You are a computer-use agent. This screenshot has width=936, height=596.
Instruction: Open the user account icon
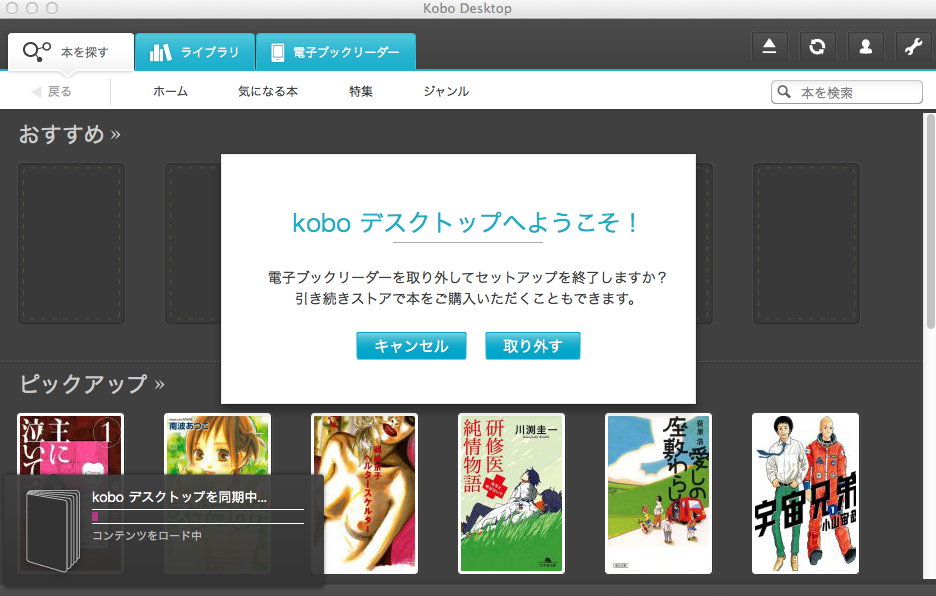coord(866,47)
